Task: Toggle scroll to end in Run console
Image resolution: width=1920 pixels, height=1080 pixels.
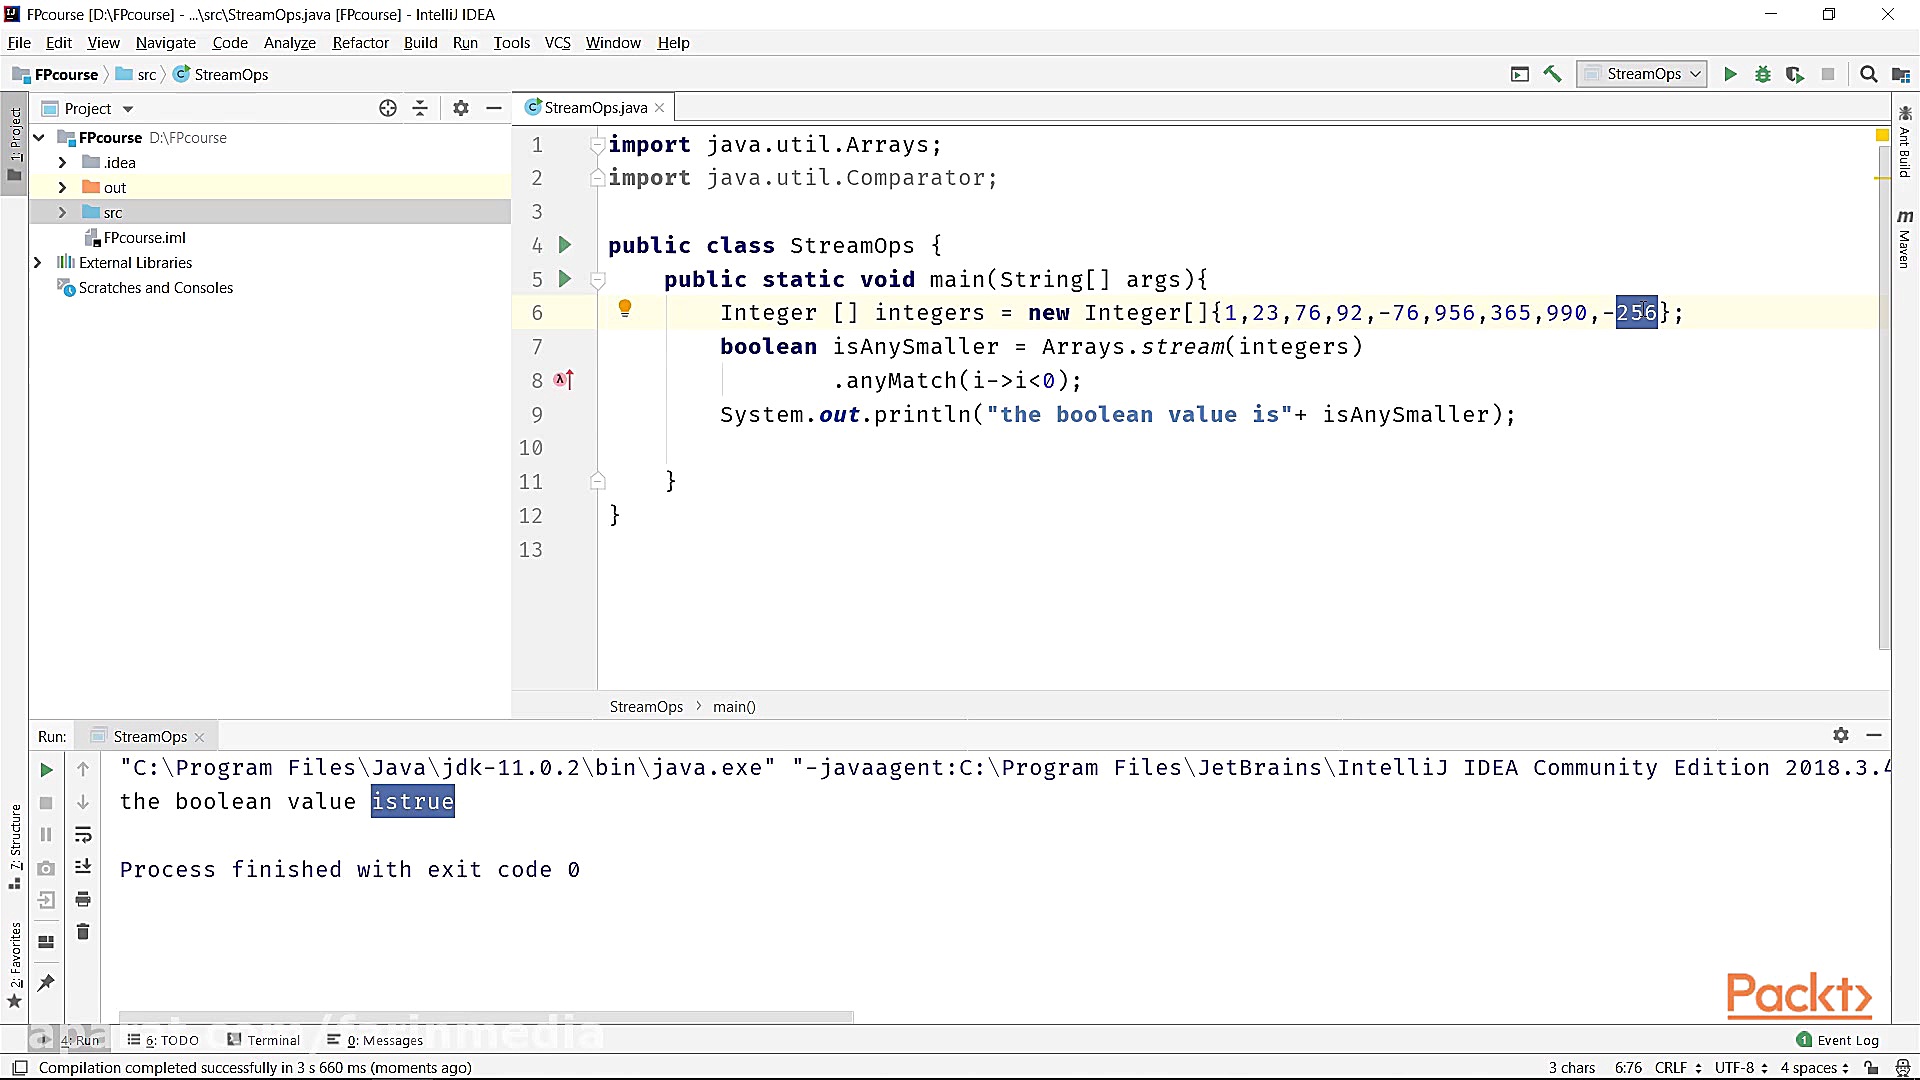Action: coord(83,866)
